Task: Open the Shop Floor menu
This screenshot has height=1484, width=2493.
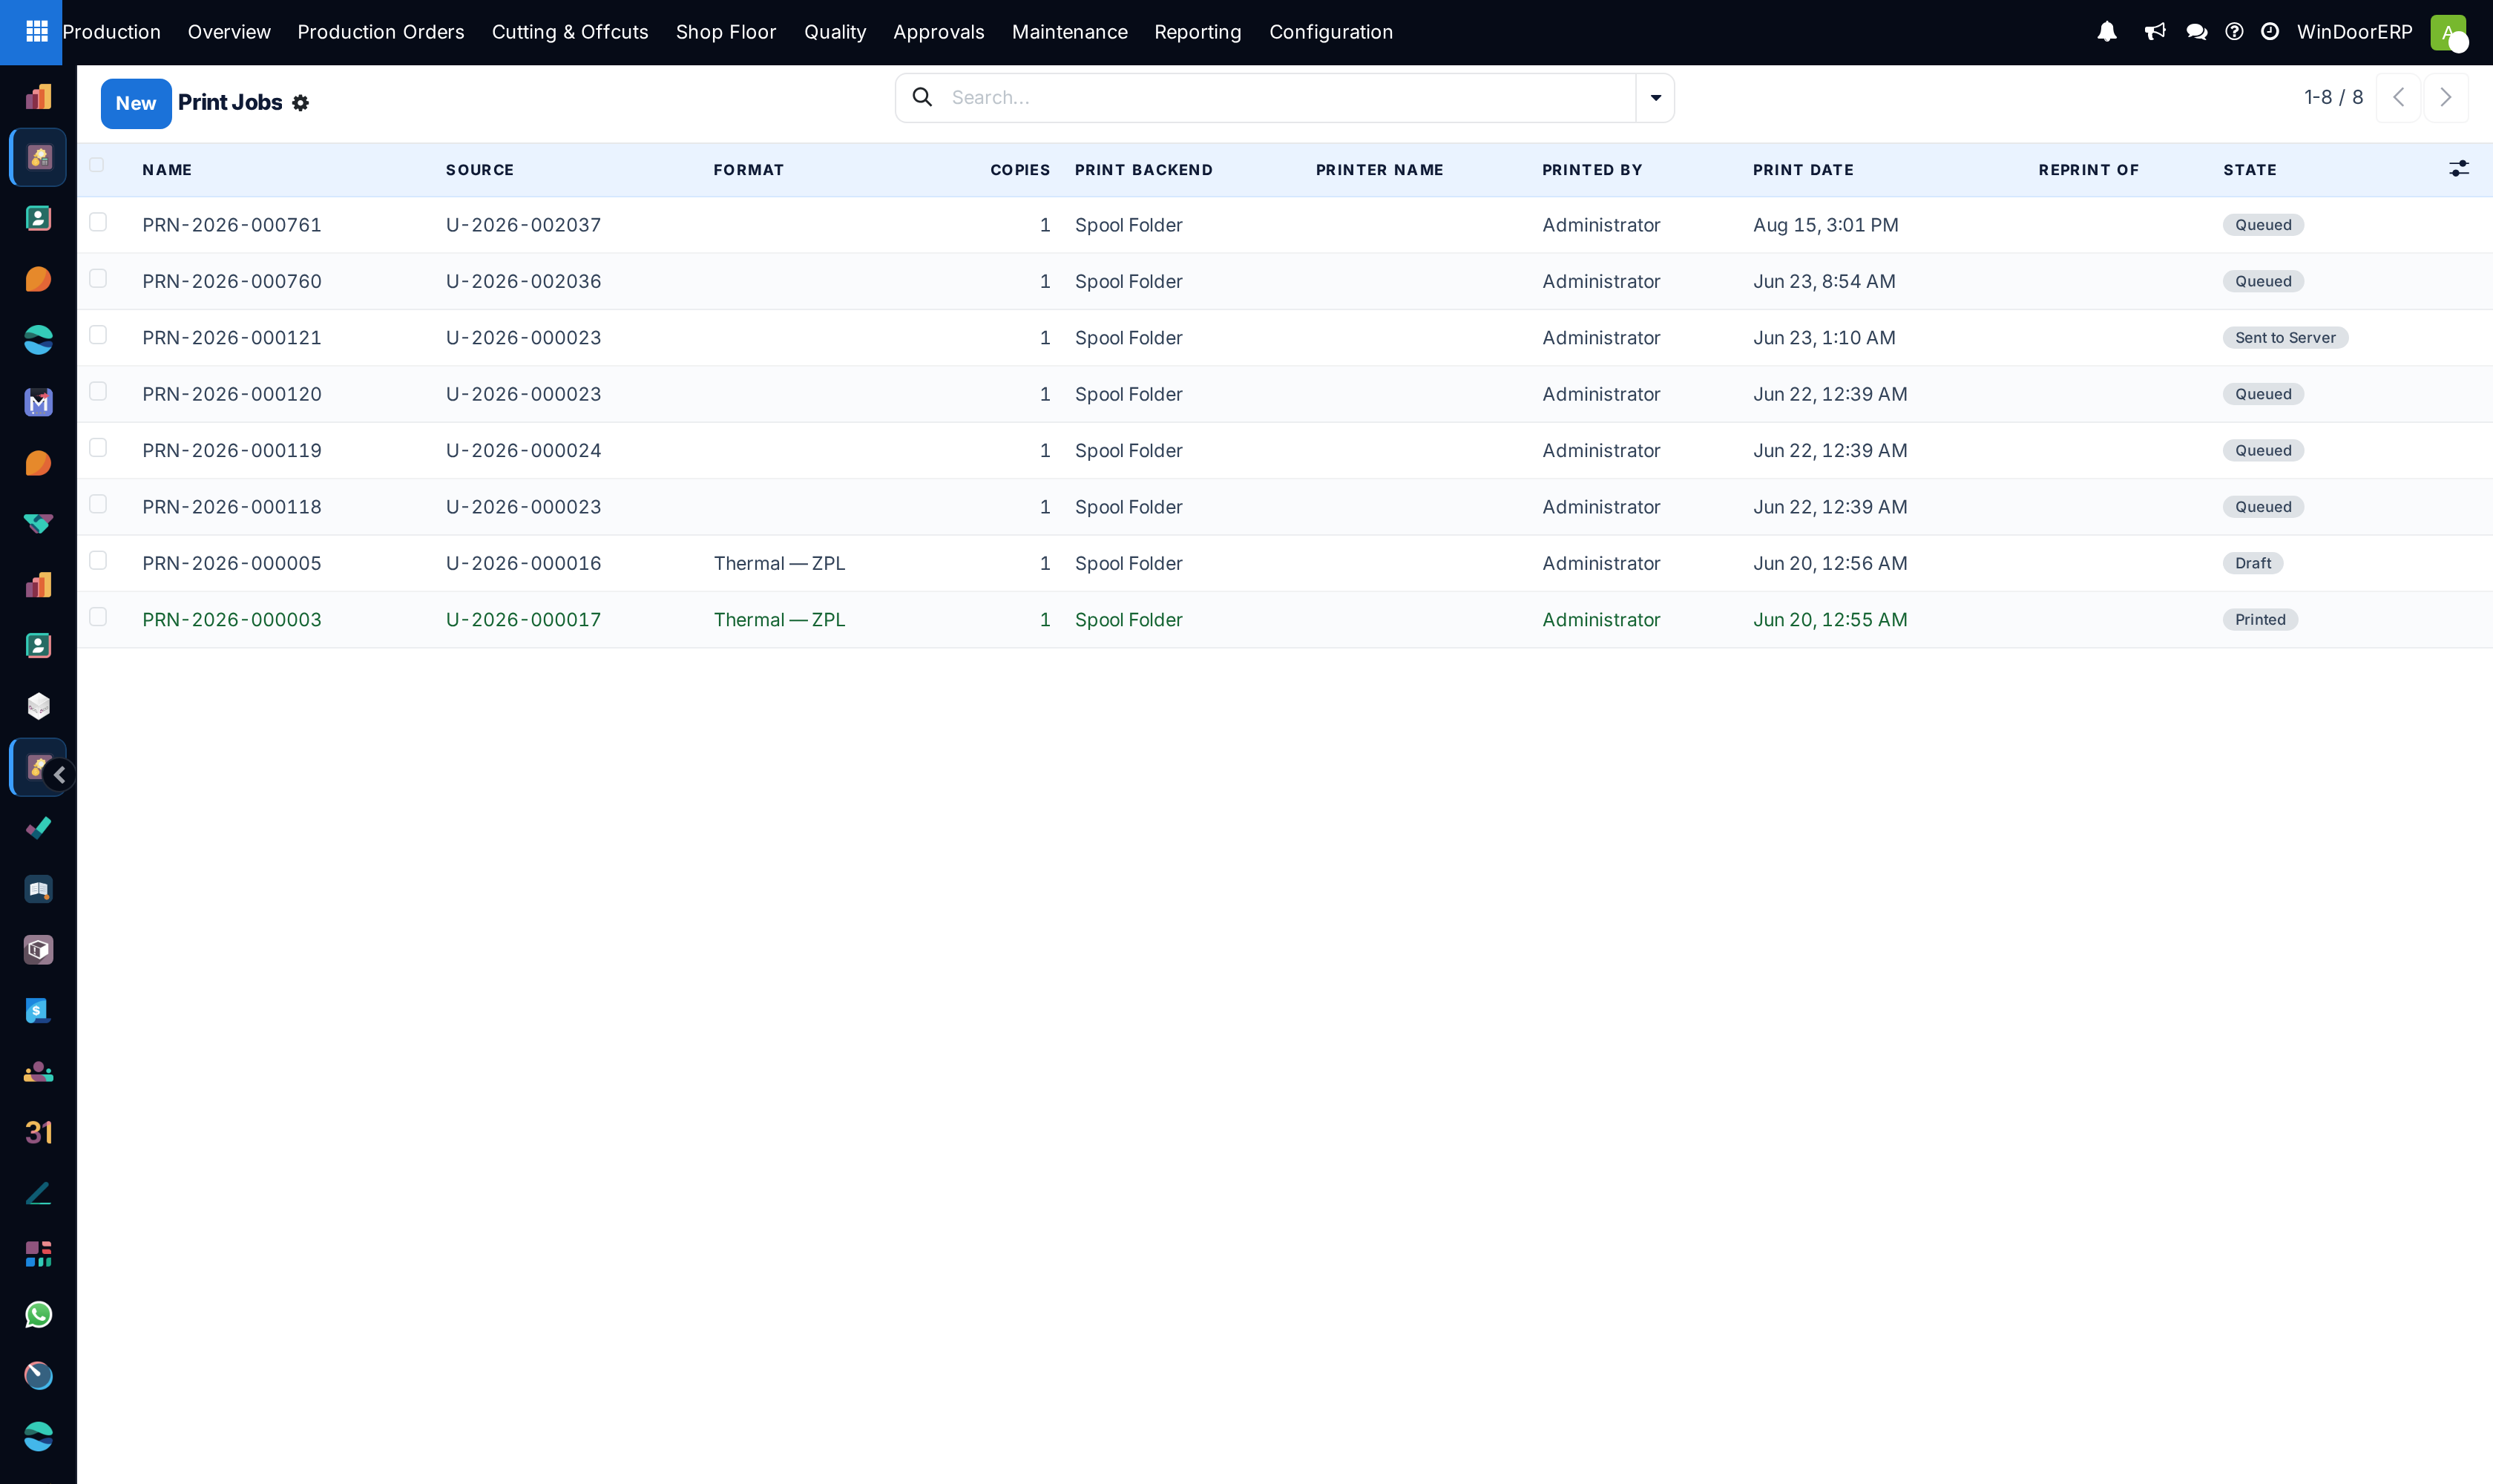Action: coord(726,32)
